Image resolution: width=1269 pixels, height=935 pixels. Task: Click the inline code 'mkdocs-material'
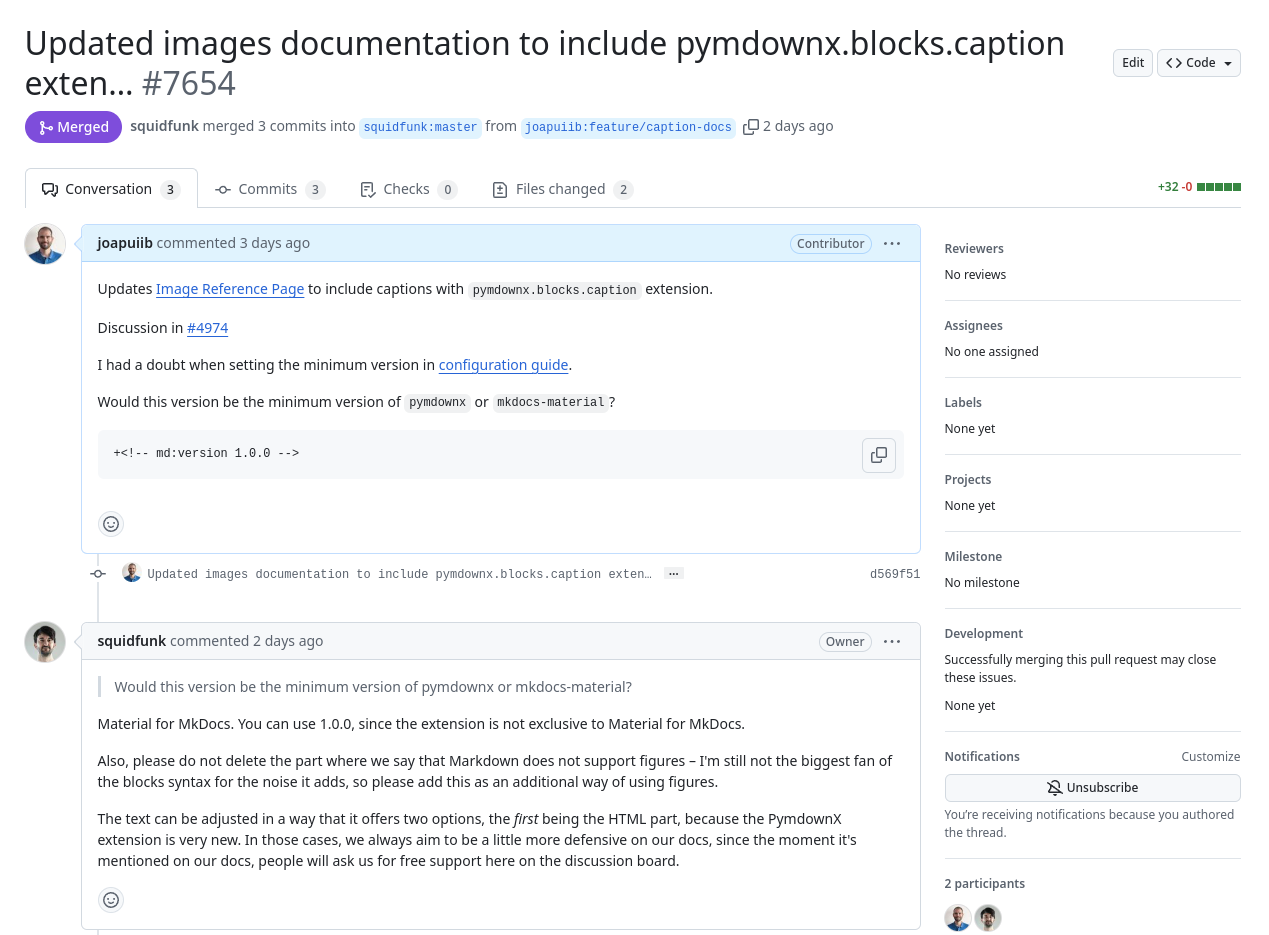(551, 403)
